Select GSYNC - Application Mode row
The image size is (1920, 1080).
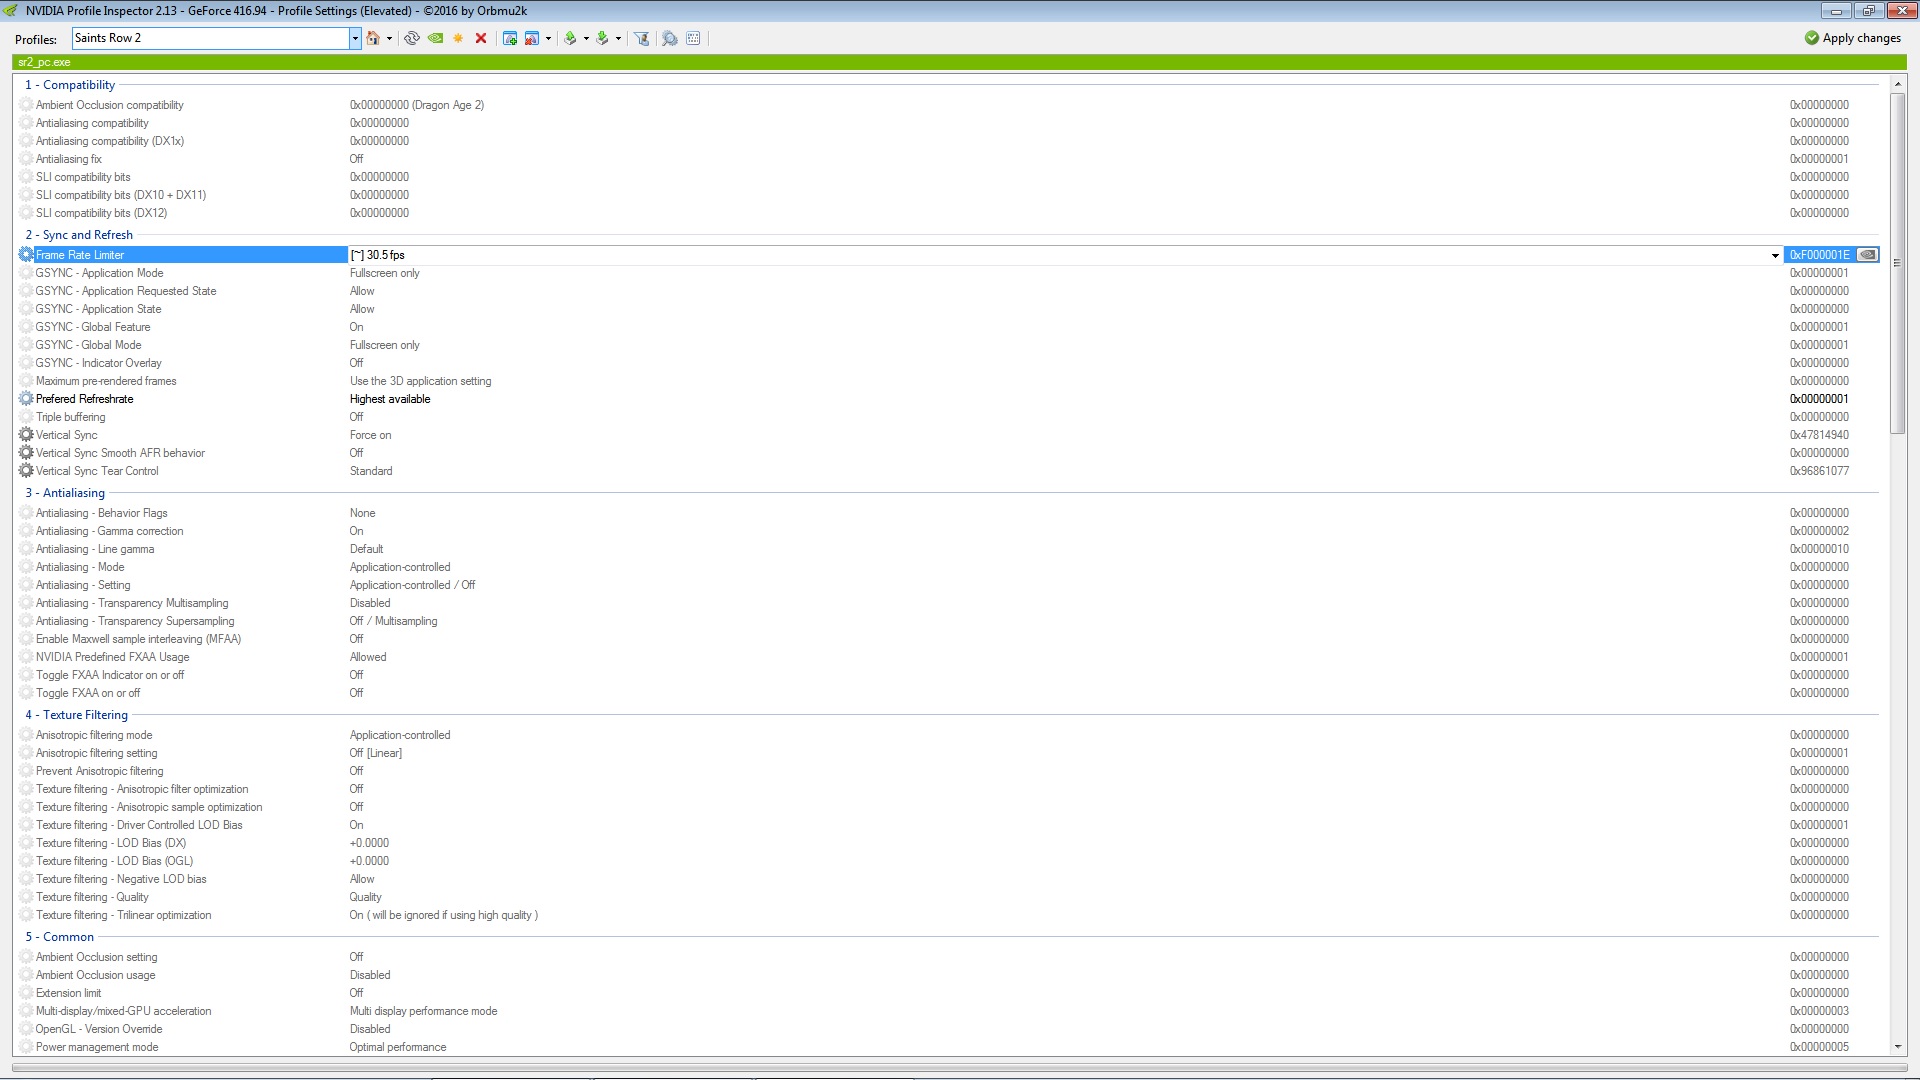point(949,273)
